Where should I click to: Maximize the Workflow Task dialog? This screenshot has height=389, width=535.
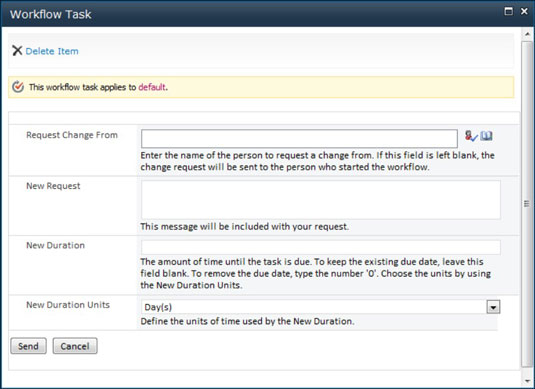(x=508, y=11)
